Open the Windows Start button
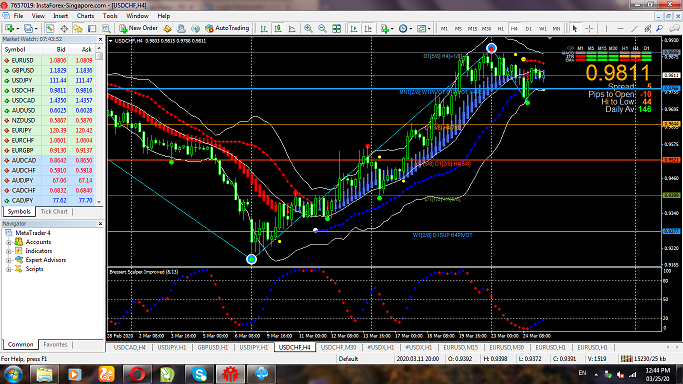This screenshot has height=384, width=683. click(x=13, y=374)
